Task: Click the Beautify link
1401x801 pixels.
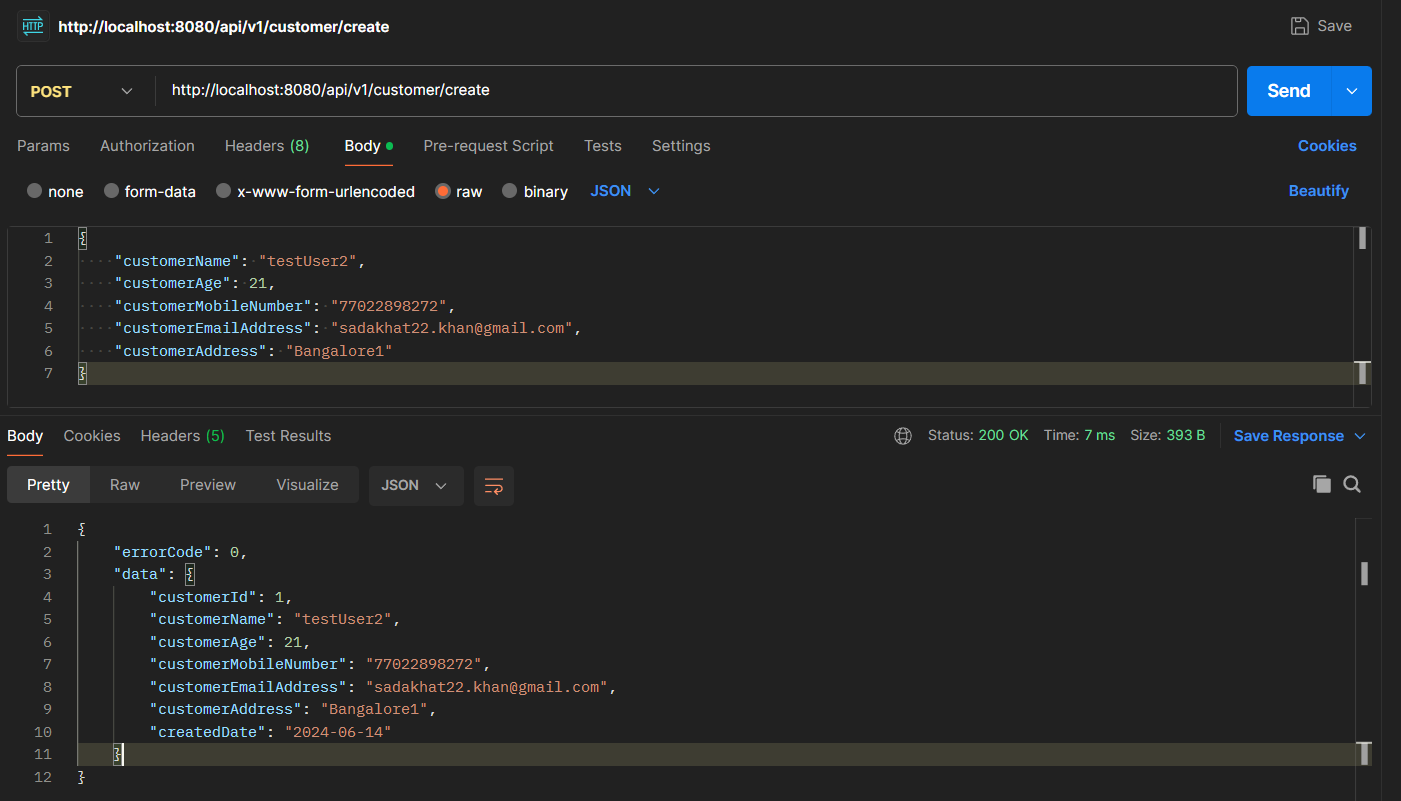Action: [x=1318, y=191]
